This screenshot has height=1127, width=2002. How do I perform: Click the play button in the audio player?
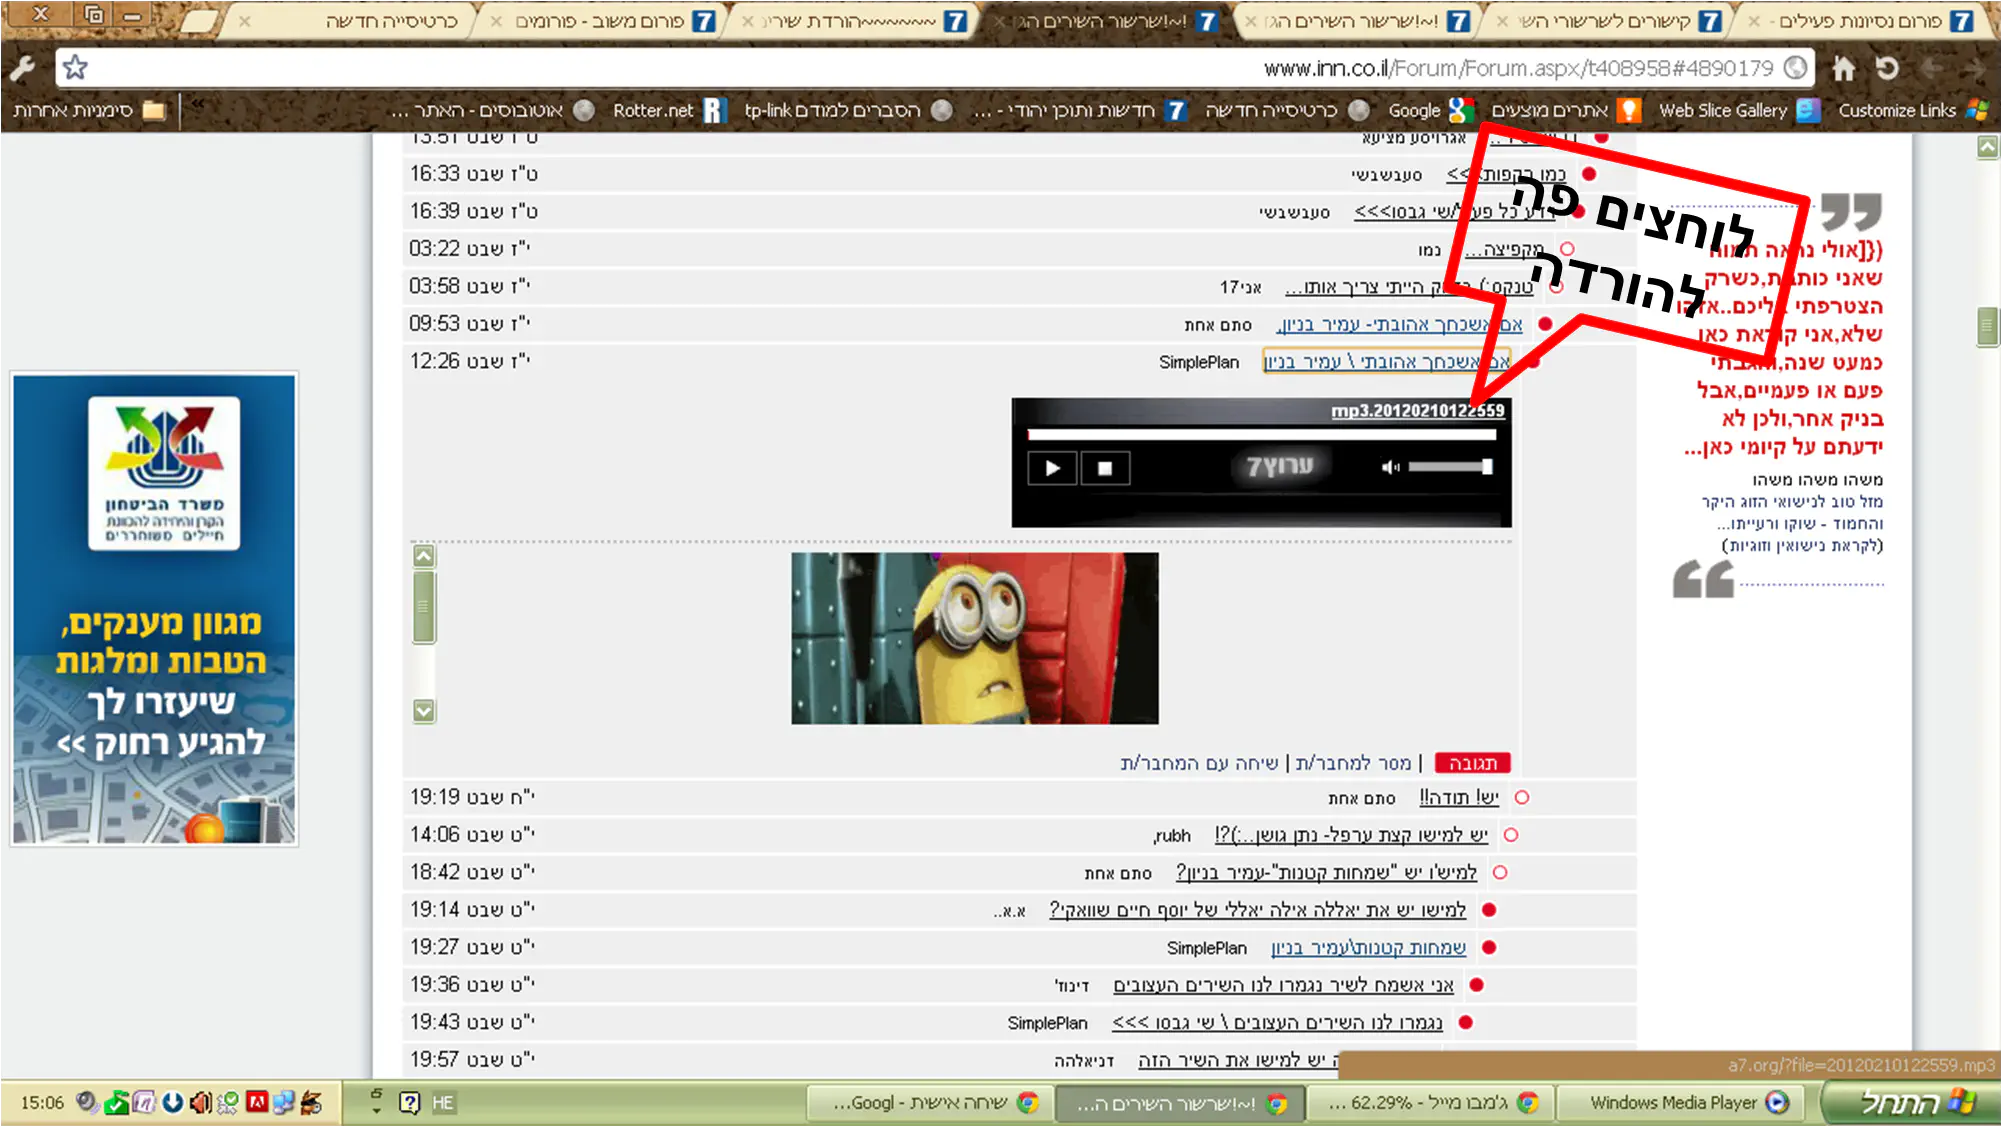pyautogui.click(x=1052, y=468)
